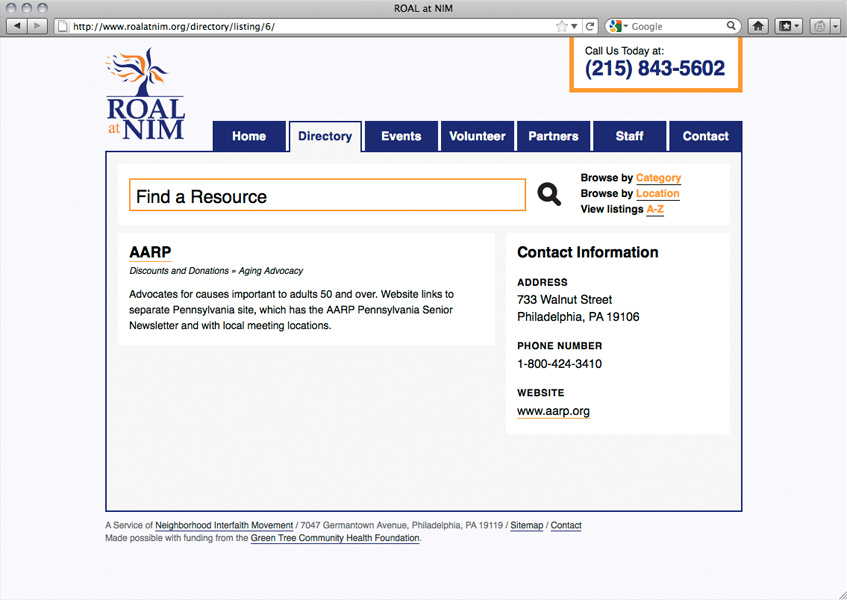The height and width of the screenshot is (600, 847).
Task: Reload the page with refresh icon
Action: pos(590,26)
